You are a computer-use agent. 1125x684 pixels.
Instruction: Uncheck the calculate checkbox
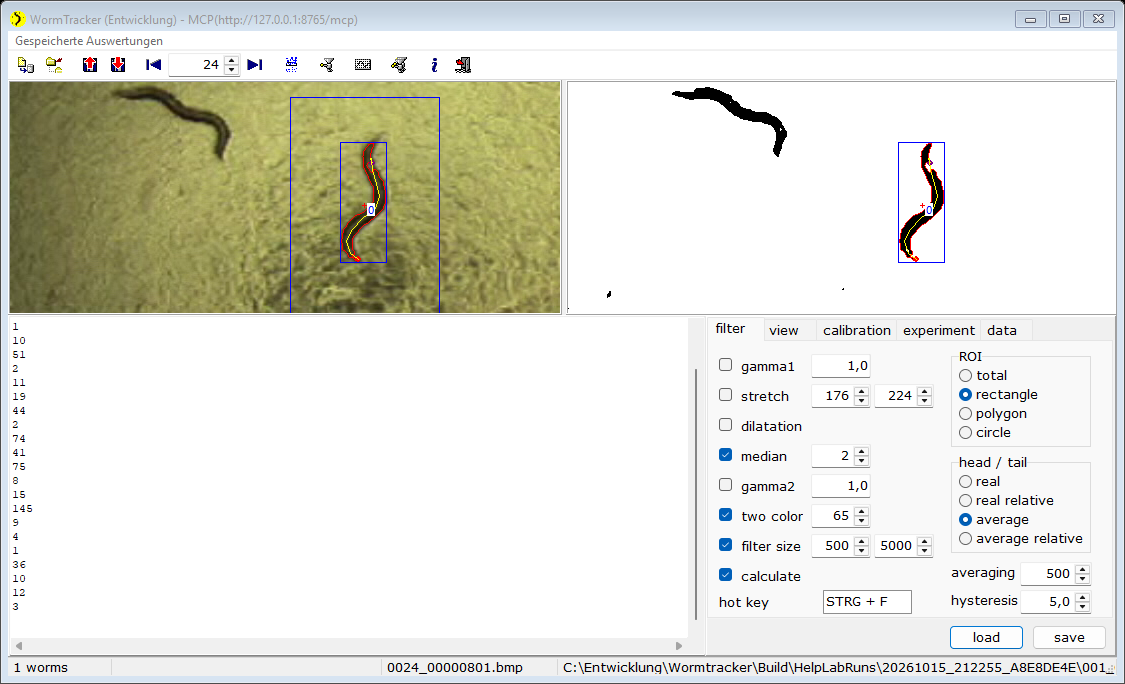coord(725,576)
